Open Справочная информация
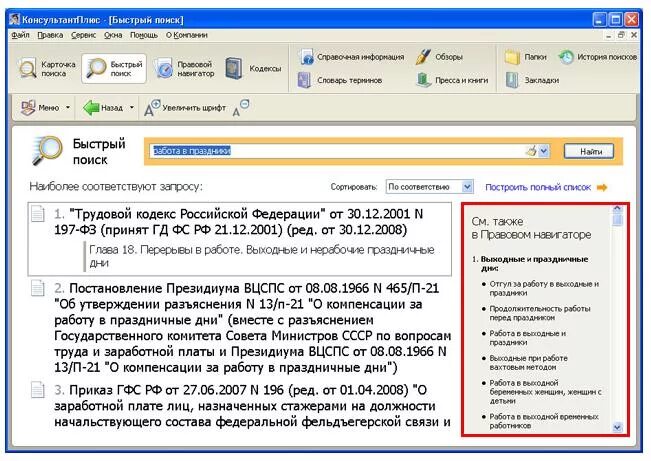This screenshot has width=651, height=461. click(x=351, y=57)
